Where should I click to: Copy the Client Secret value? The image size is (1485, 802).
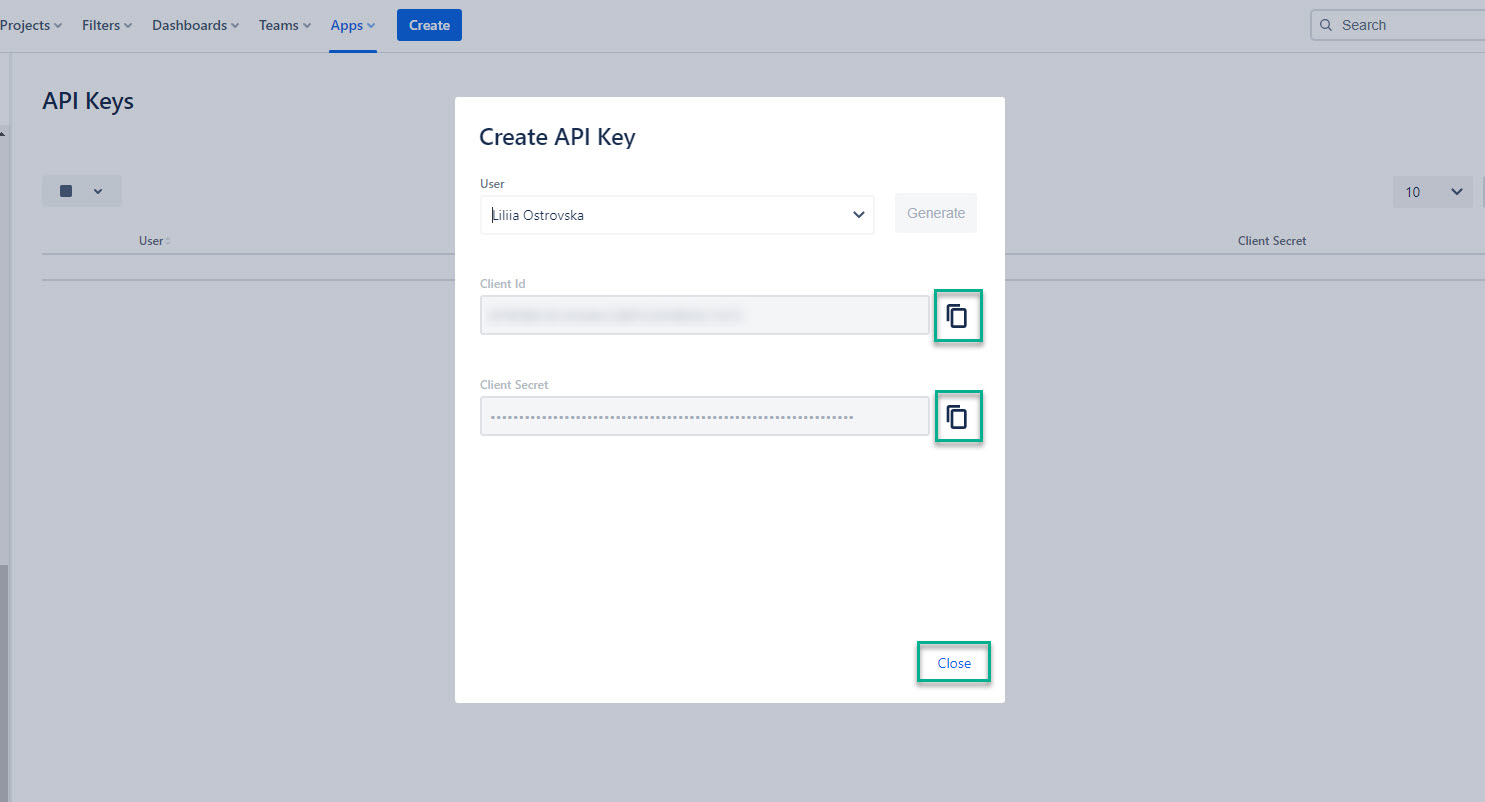[957, 416]
